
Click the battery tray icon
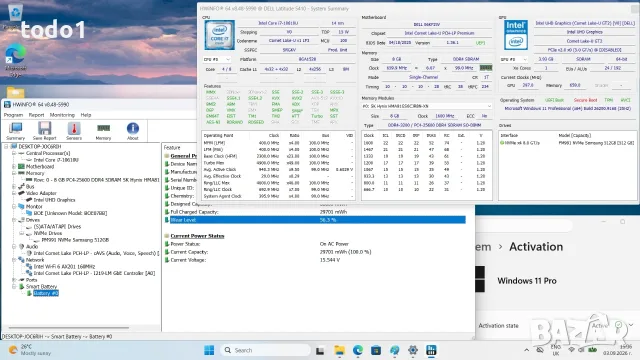593,350
